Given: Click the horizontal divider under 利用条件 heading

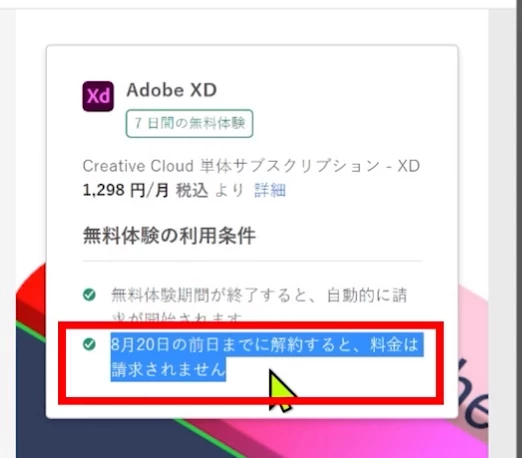Looking at the screenshot, I should click(252, 261).
